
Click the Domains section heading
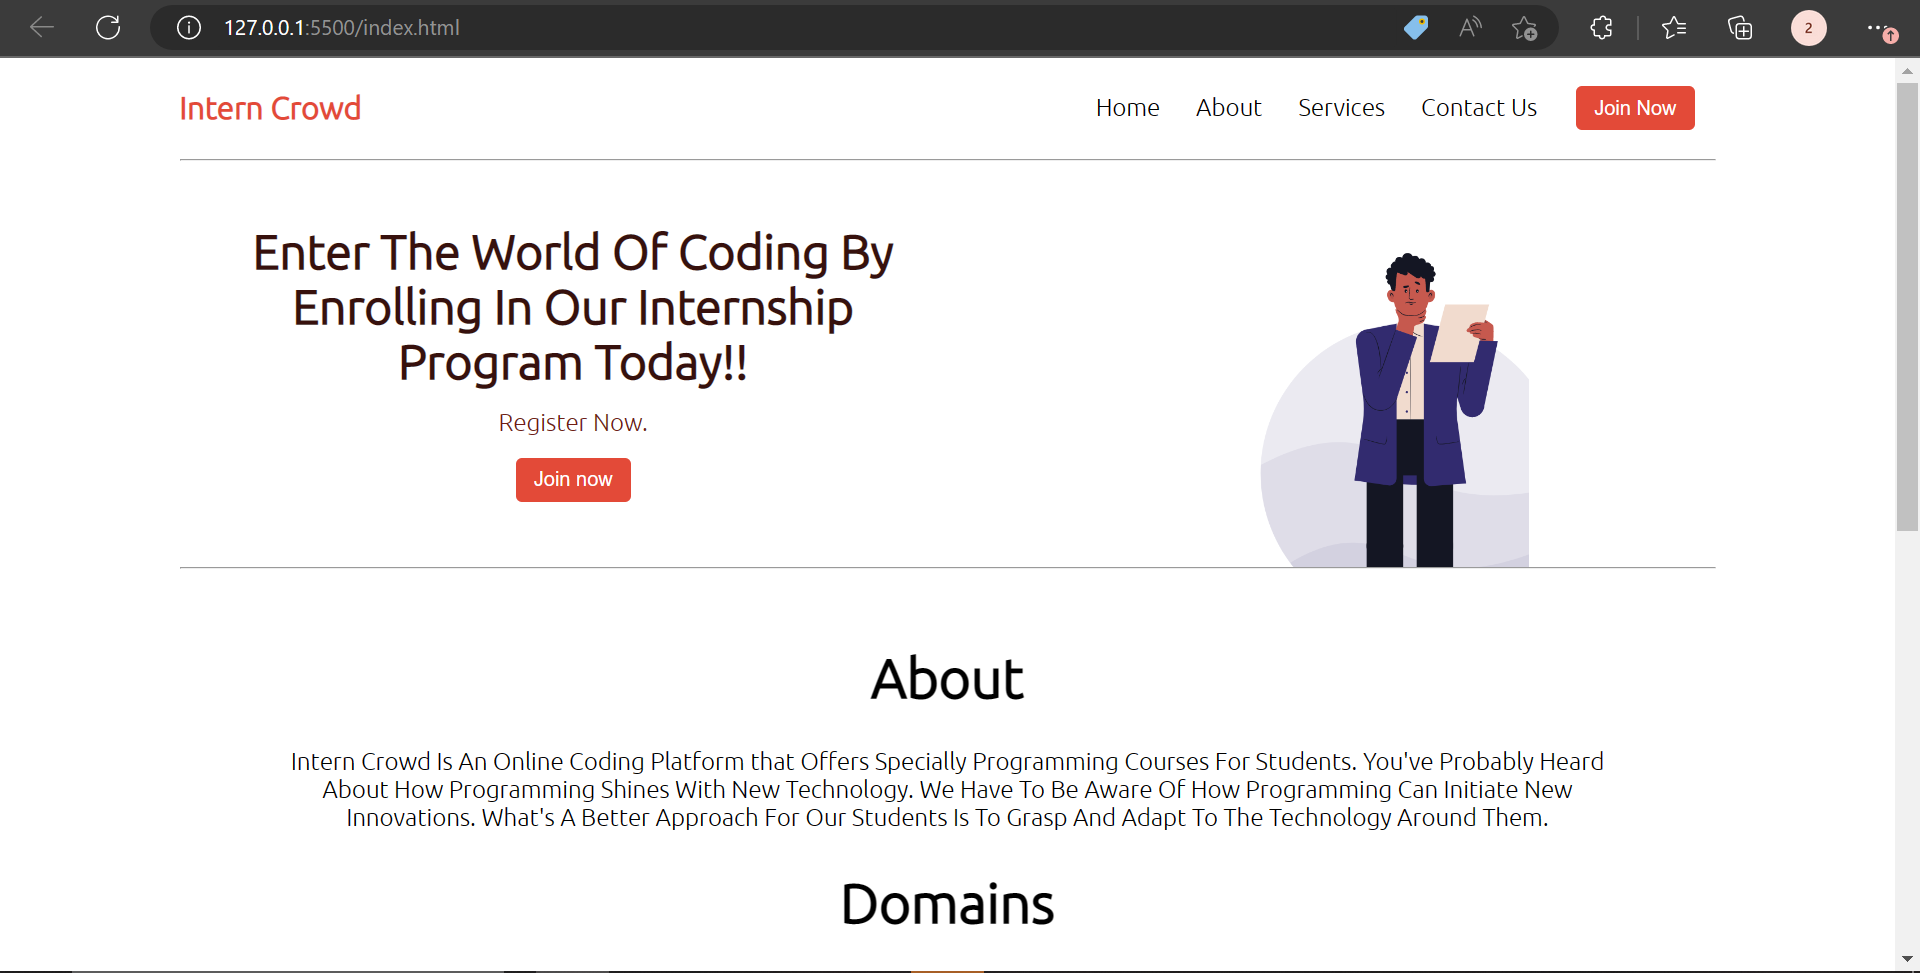point(947,904)
